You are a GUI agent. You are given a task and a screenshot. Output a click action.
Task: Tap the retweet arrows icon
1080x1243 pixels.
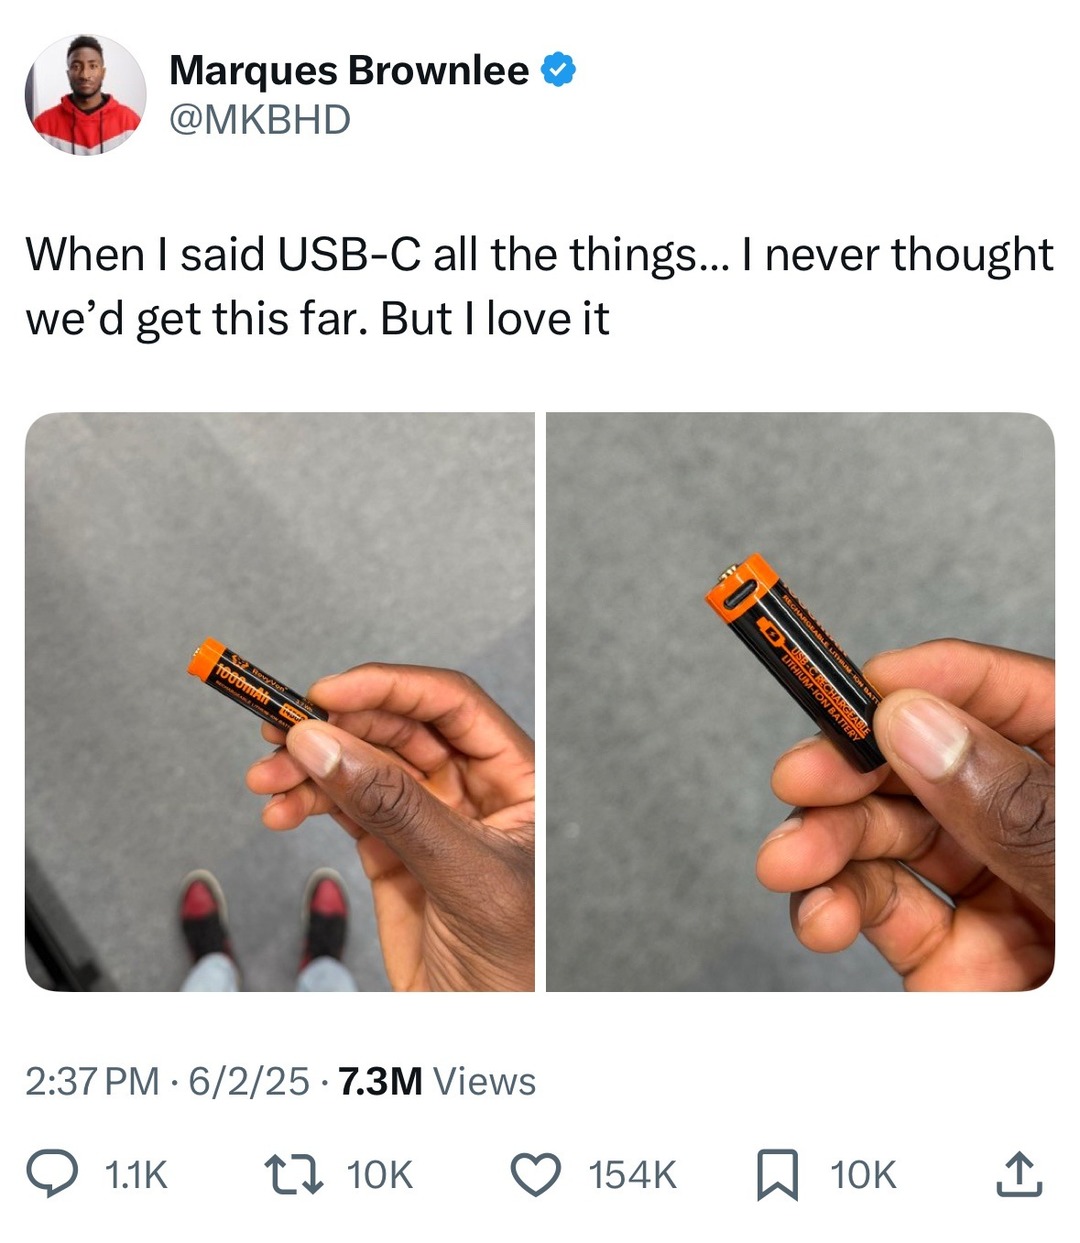coord(293,1174)
